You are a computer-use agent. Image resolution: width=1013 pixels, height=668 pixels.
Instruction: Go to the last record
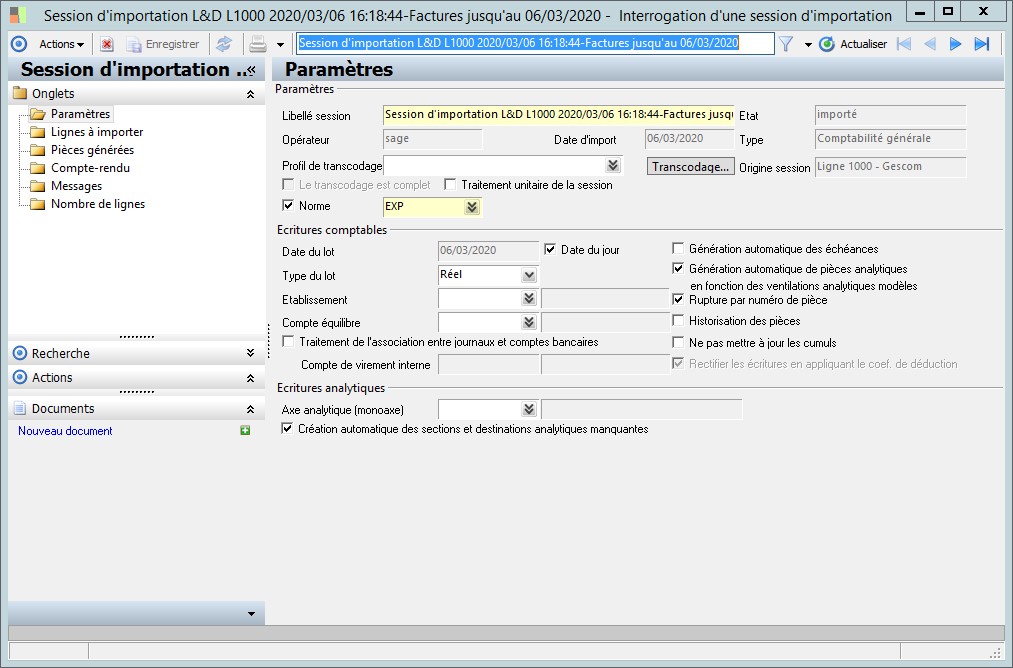[x=982, y=44]
